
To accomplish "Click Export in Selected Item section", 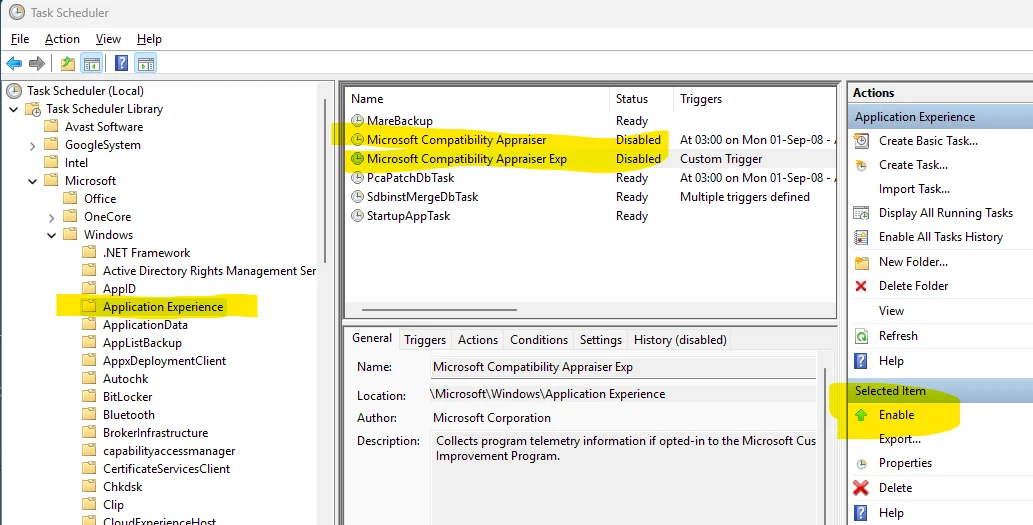I will click(900, 439).
